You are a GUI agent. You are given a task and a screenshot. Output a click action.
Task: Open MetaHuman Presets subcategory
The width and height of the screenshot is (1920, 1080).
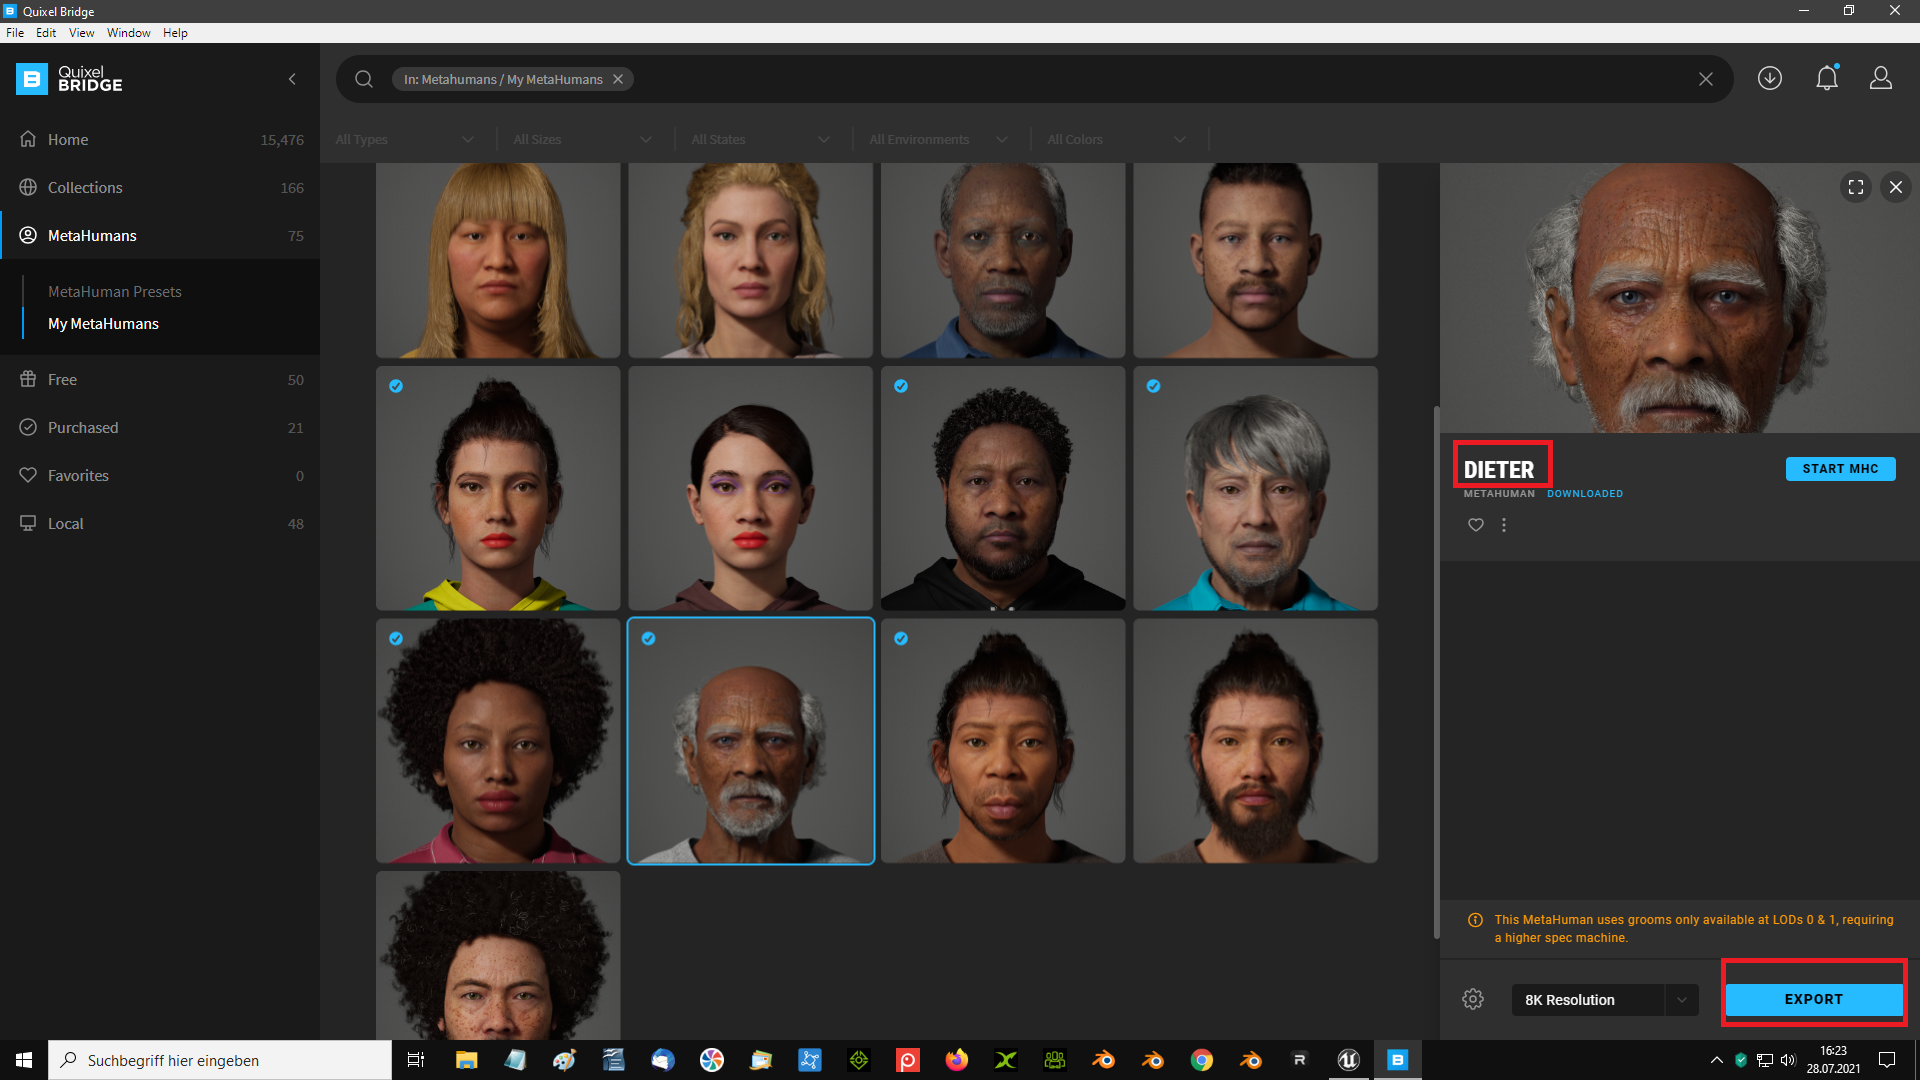115,291
